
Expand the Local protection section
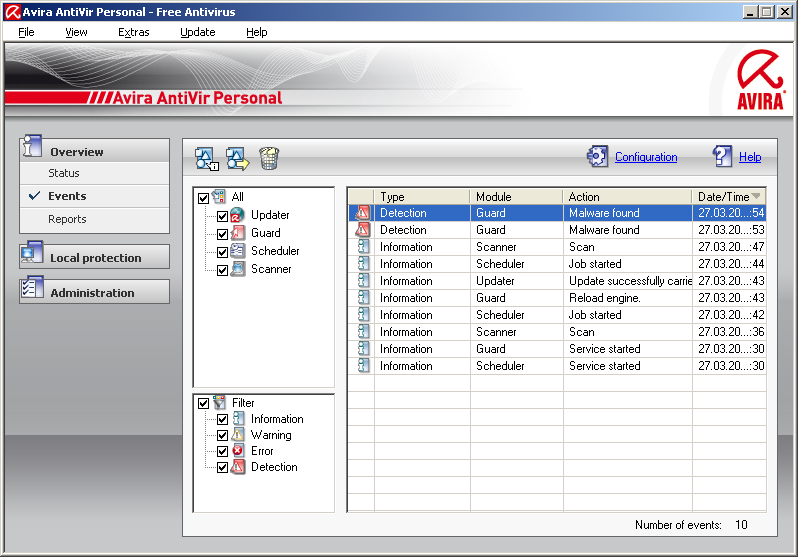point(95,257)
